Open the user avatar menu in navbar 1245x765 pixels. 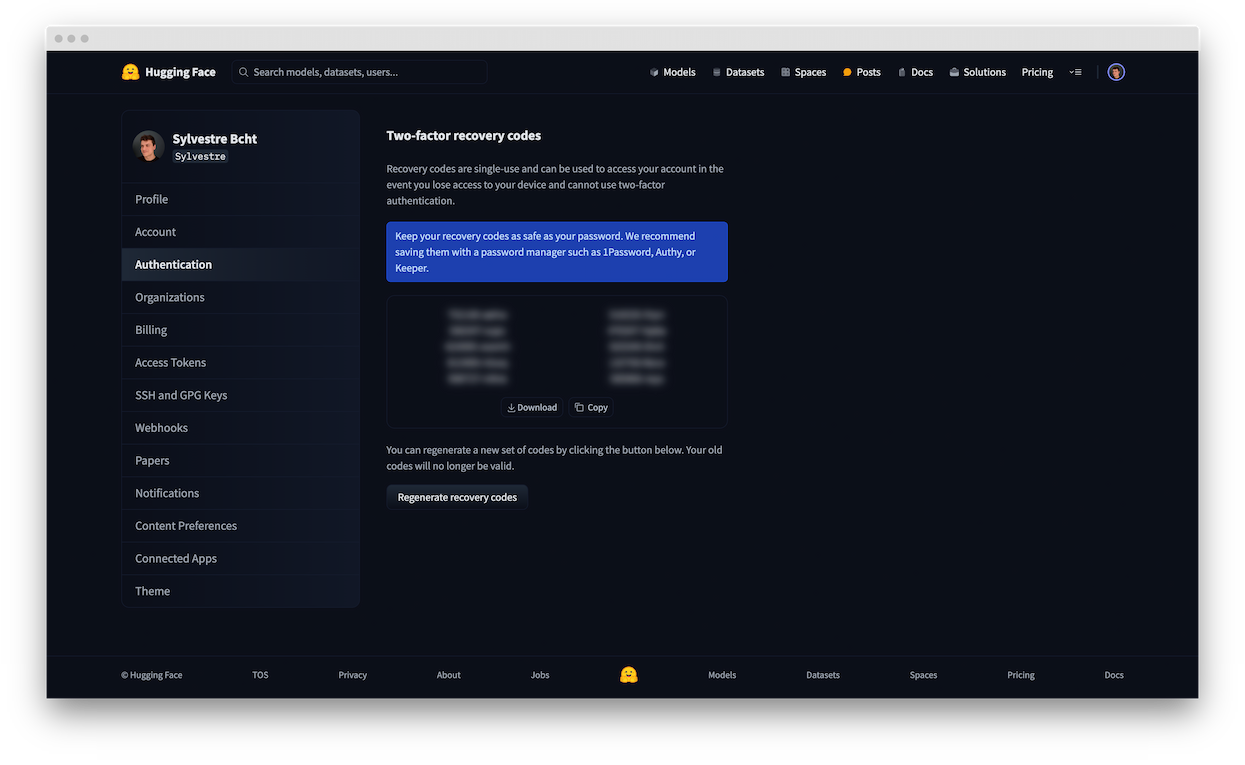pos(1116,72)
